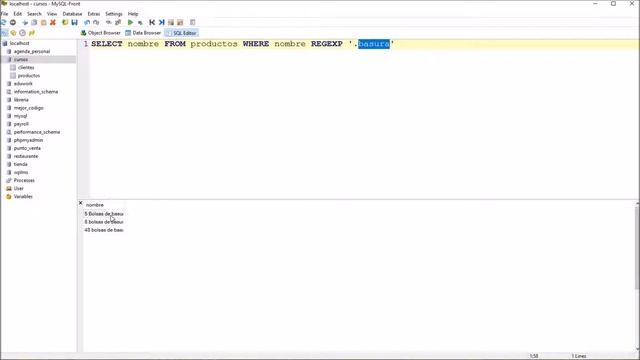Close the result panel with its X

80,203
